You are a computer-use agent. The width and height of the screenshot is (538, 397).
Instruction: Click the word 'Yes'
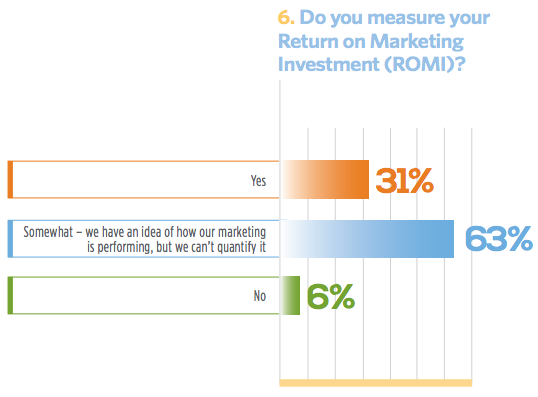(258, 181)
